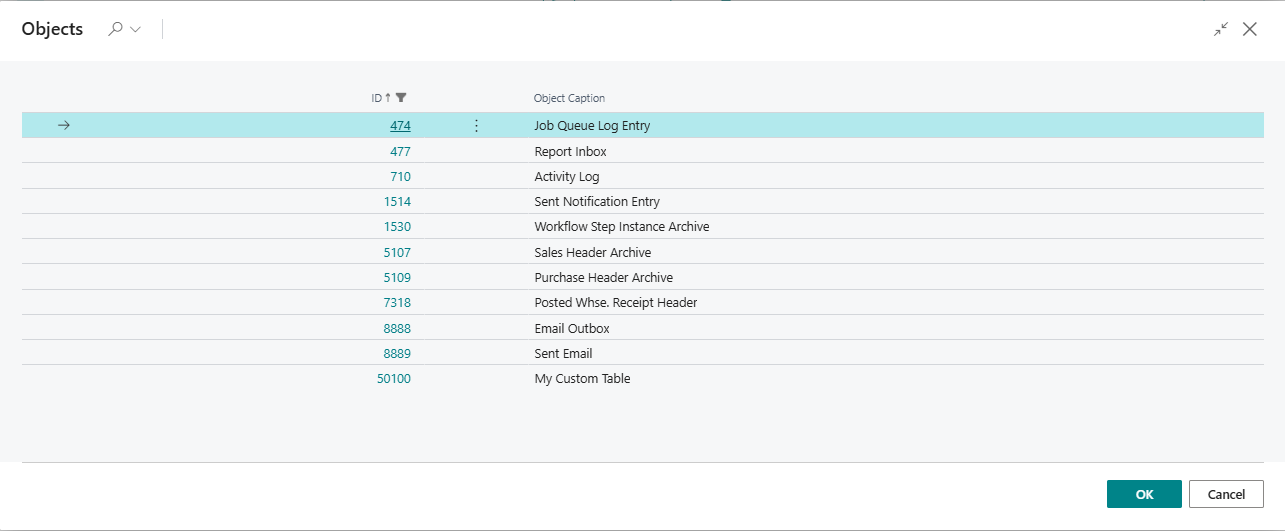Confirm selection with the OK button
Viewport: 1285px width, 531px height.
click(x=1144, y=494)
